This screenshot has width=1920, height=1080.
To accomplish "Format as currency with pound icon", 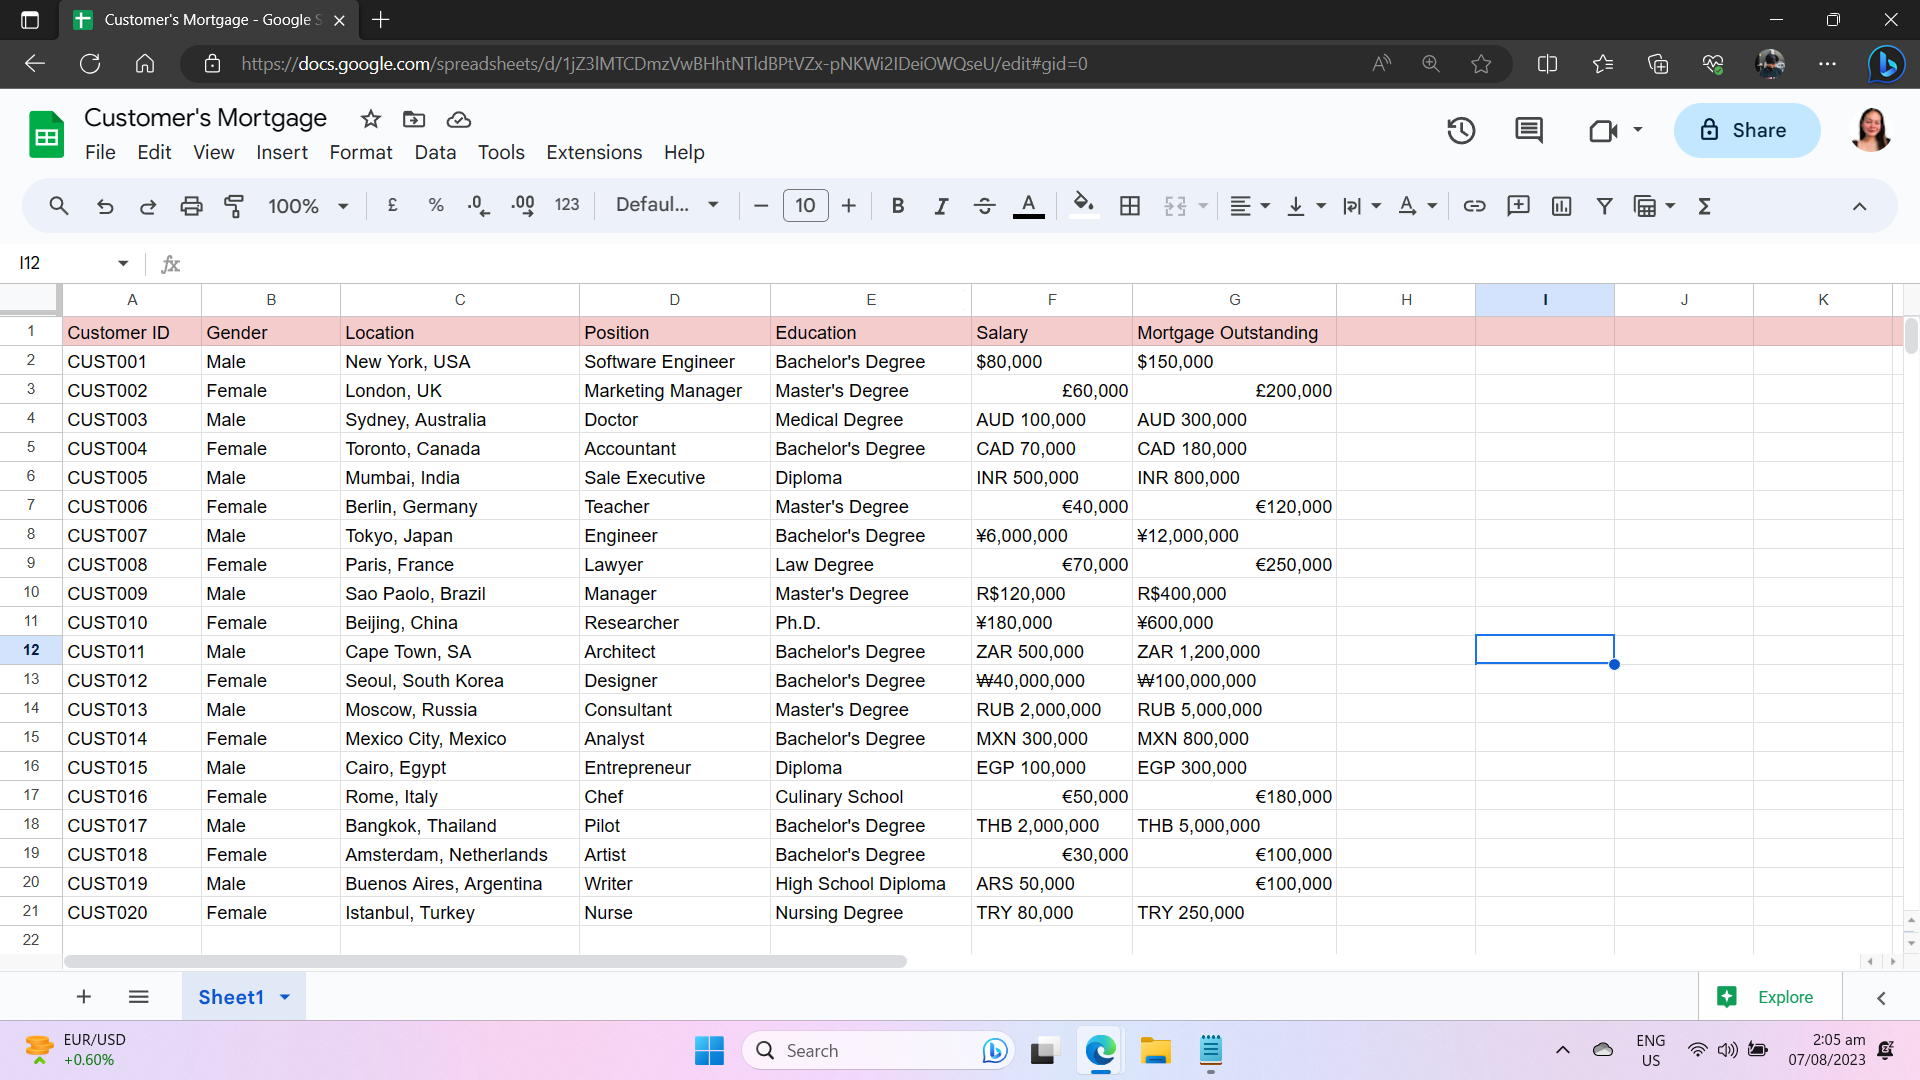I will click(x=392, y=206).
